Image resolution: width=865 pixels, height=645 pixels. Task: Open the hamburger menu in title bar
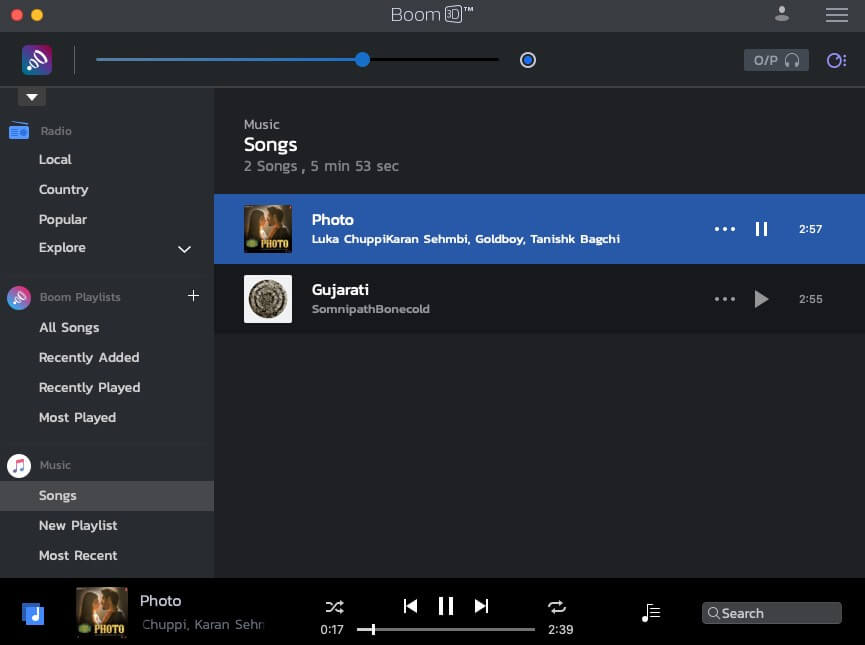tap(836, 15)
